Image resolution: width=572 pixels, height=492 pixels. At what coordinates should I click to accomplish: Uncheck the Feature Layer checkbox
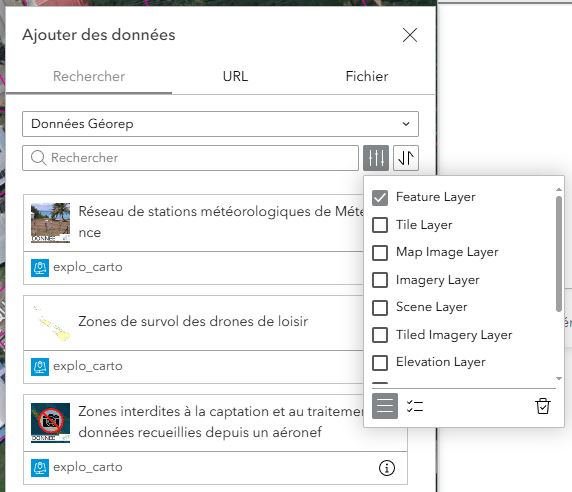click(x=380, y=198)
